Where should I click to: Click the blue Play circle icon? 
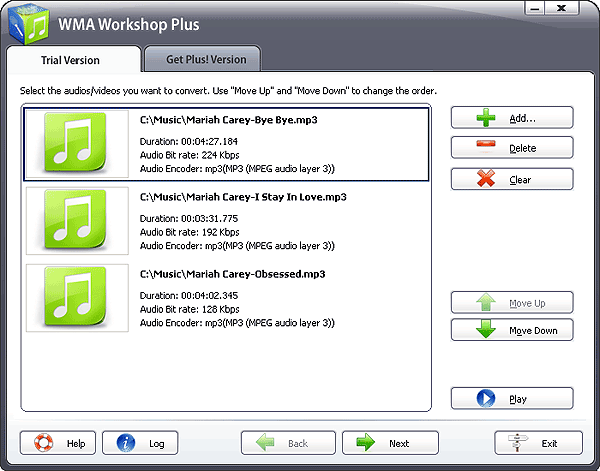tap(486, 398)
